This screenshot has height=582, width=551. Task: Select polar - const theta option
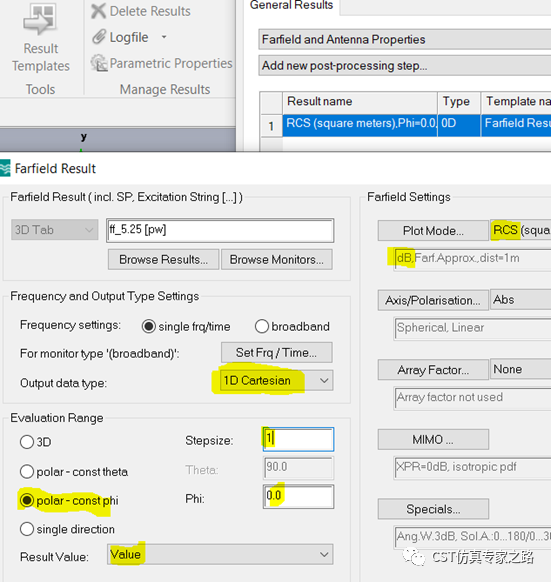coord(27,471)
